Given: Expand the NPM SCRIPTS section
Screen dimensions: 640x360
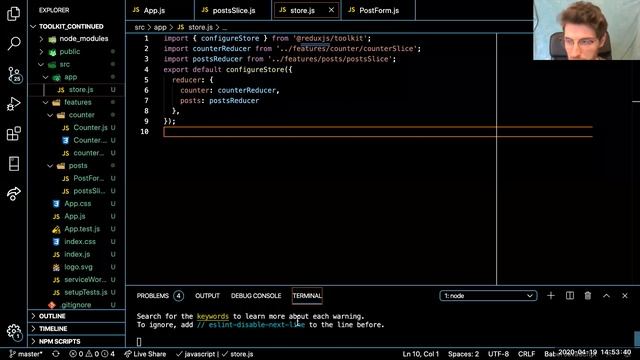Looking at the screenshot, I should tap(76, 341).
